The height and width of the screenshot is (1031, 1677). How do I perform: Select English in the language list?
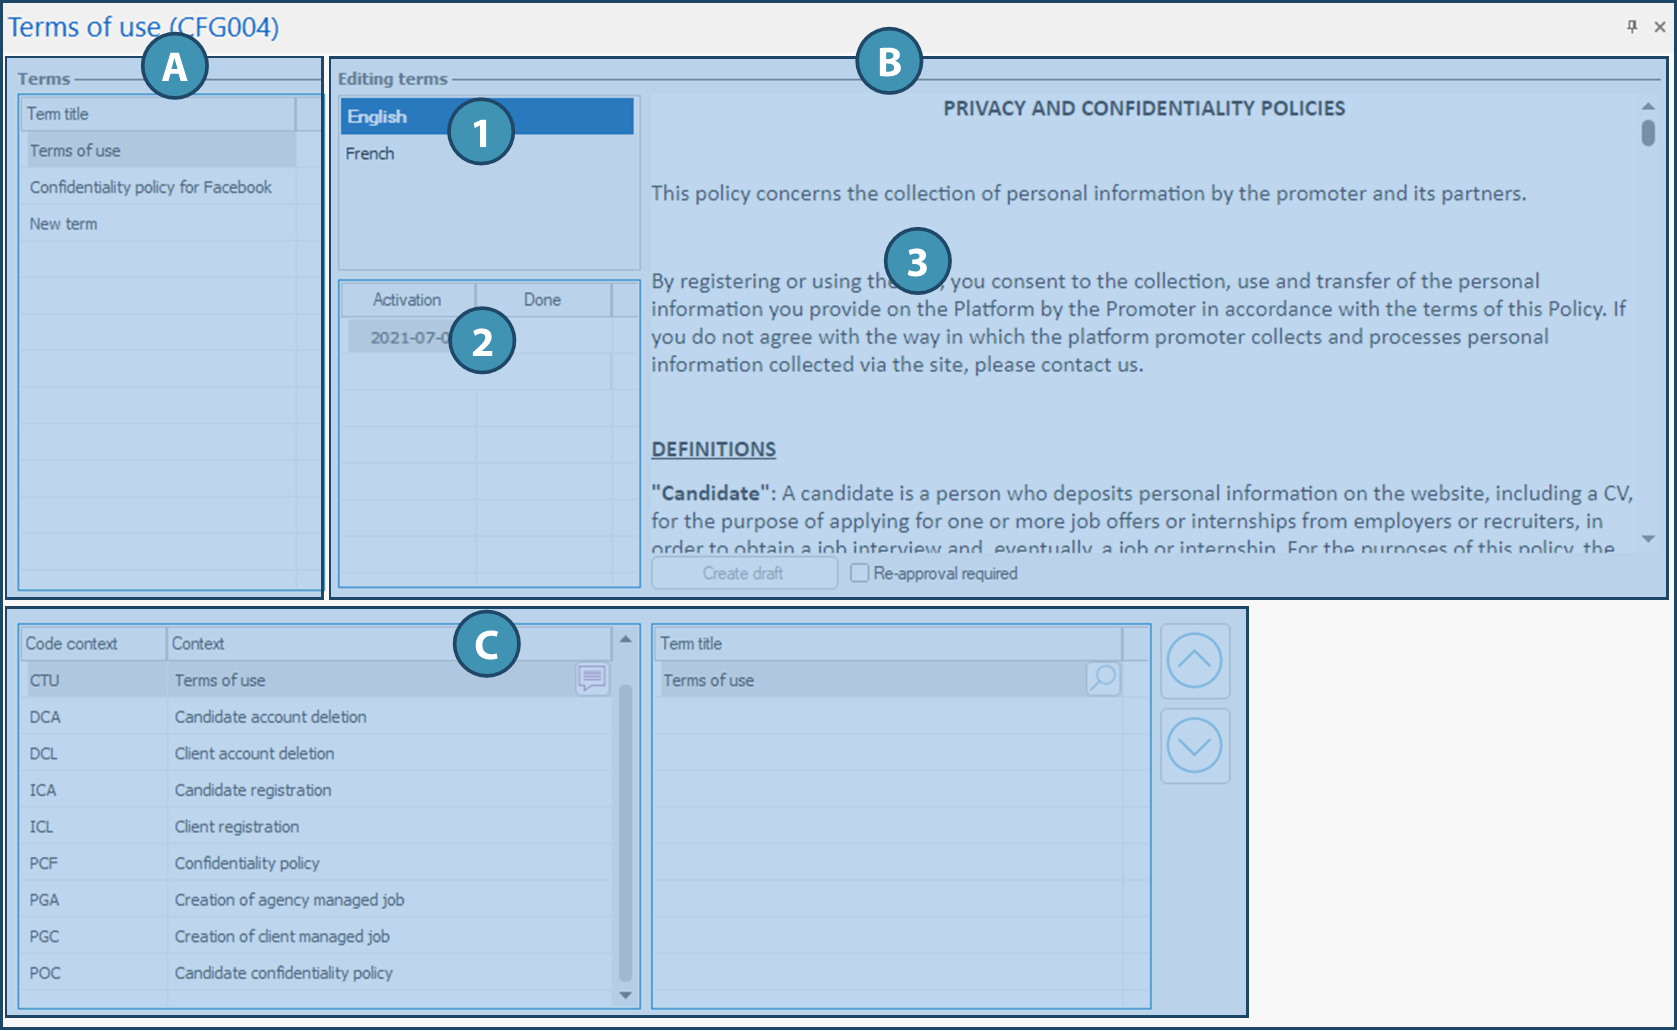tap(377, 117)
